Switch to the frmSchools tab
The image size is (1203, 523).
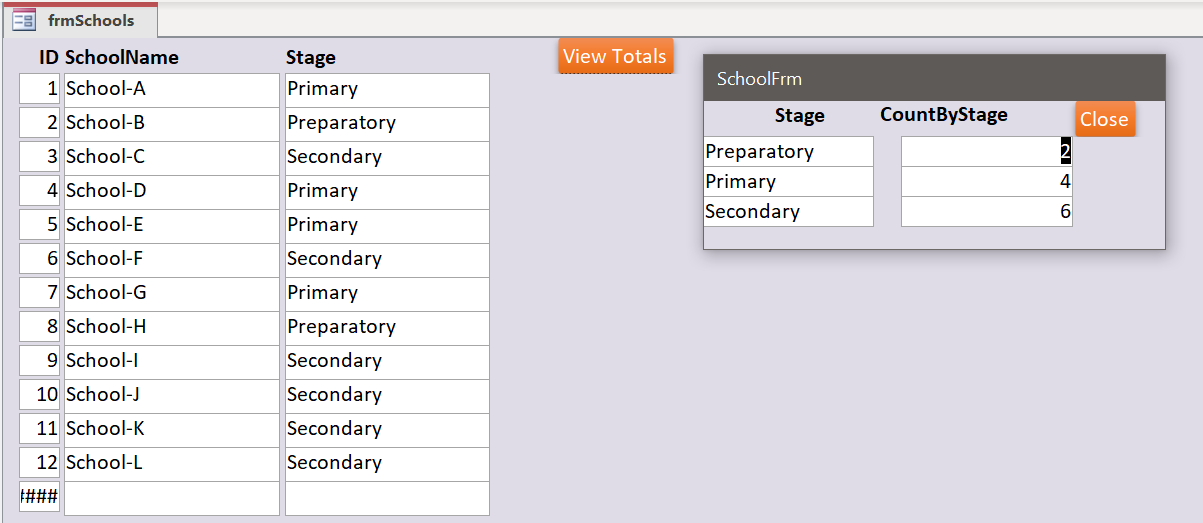tap(90, 20)
